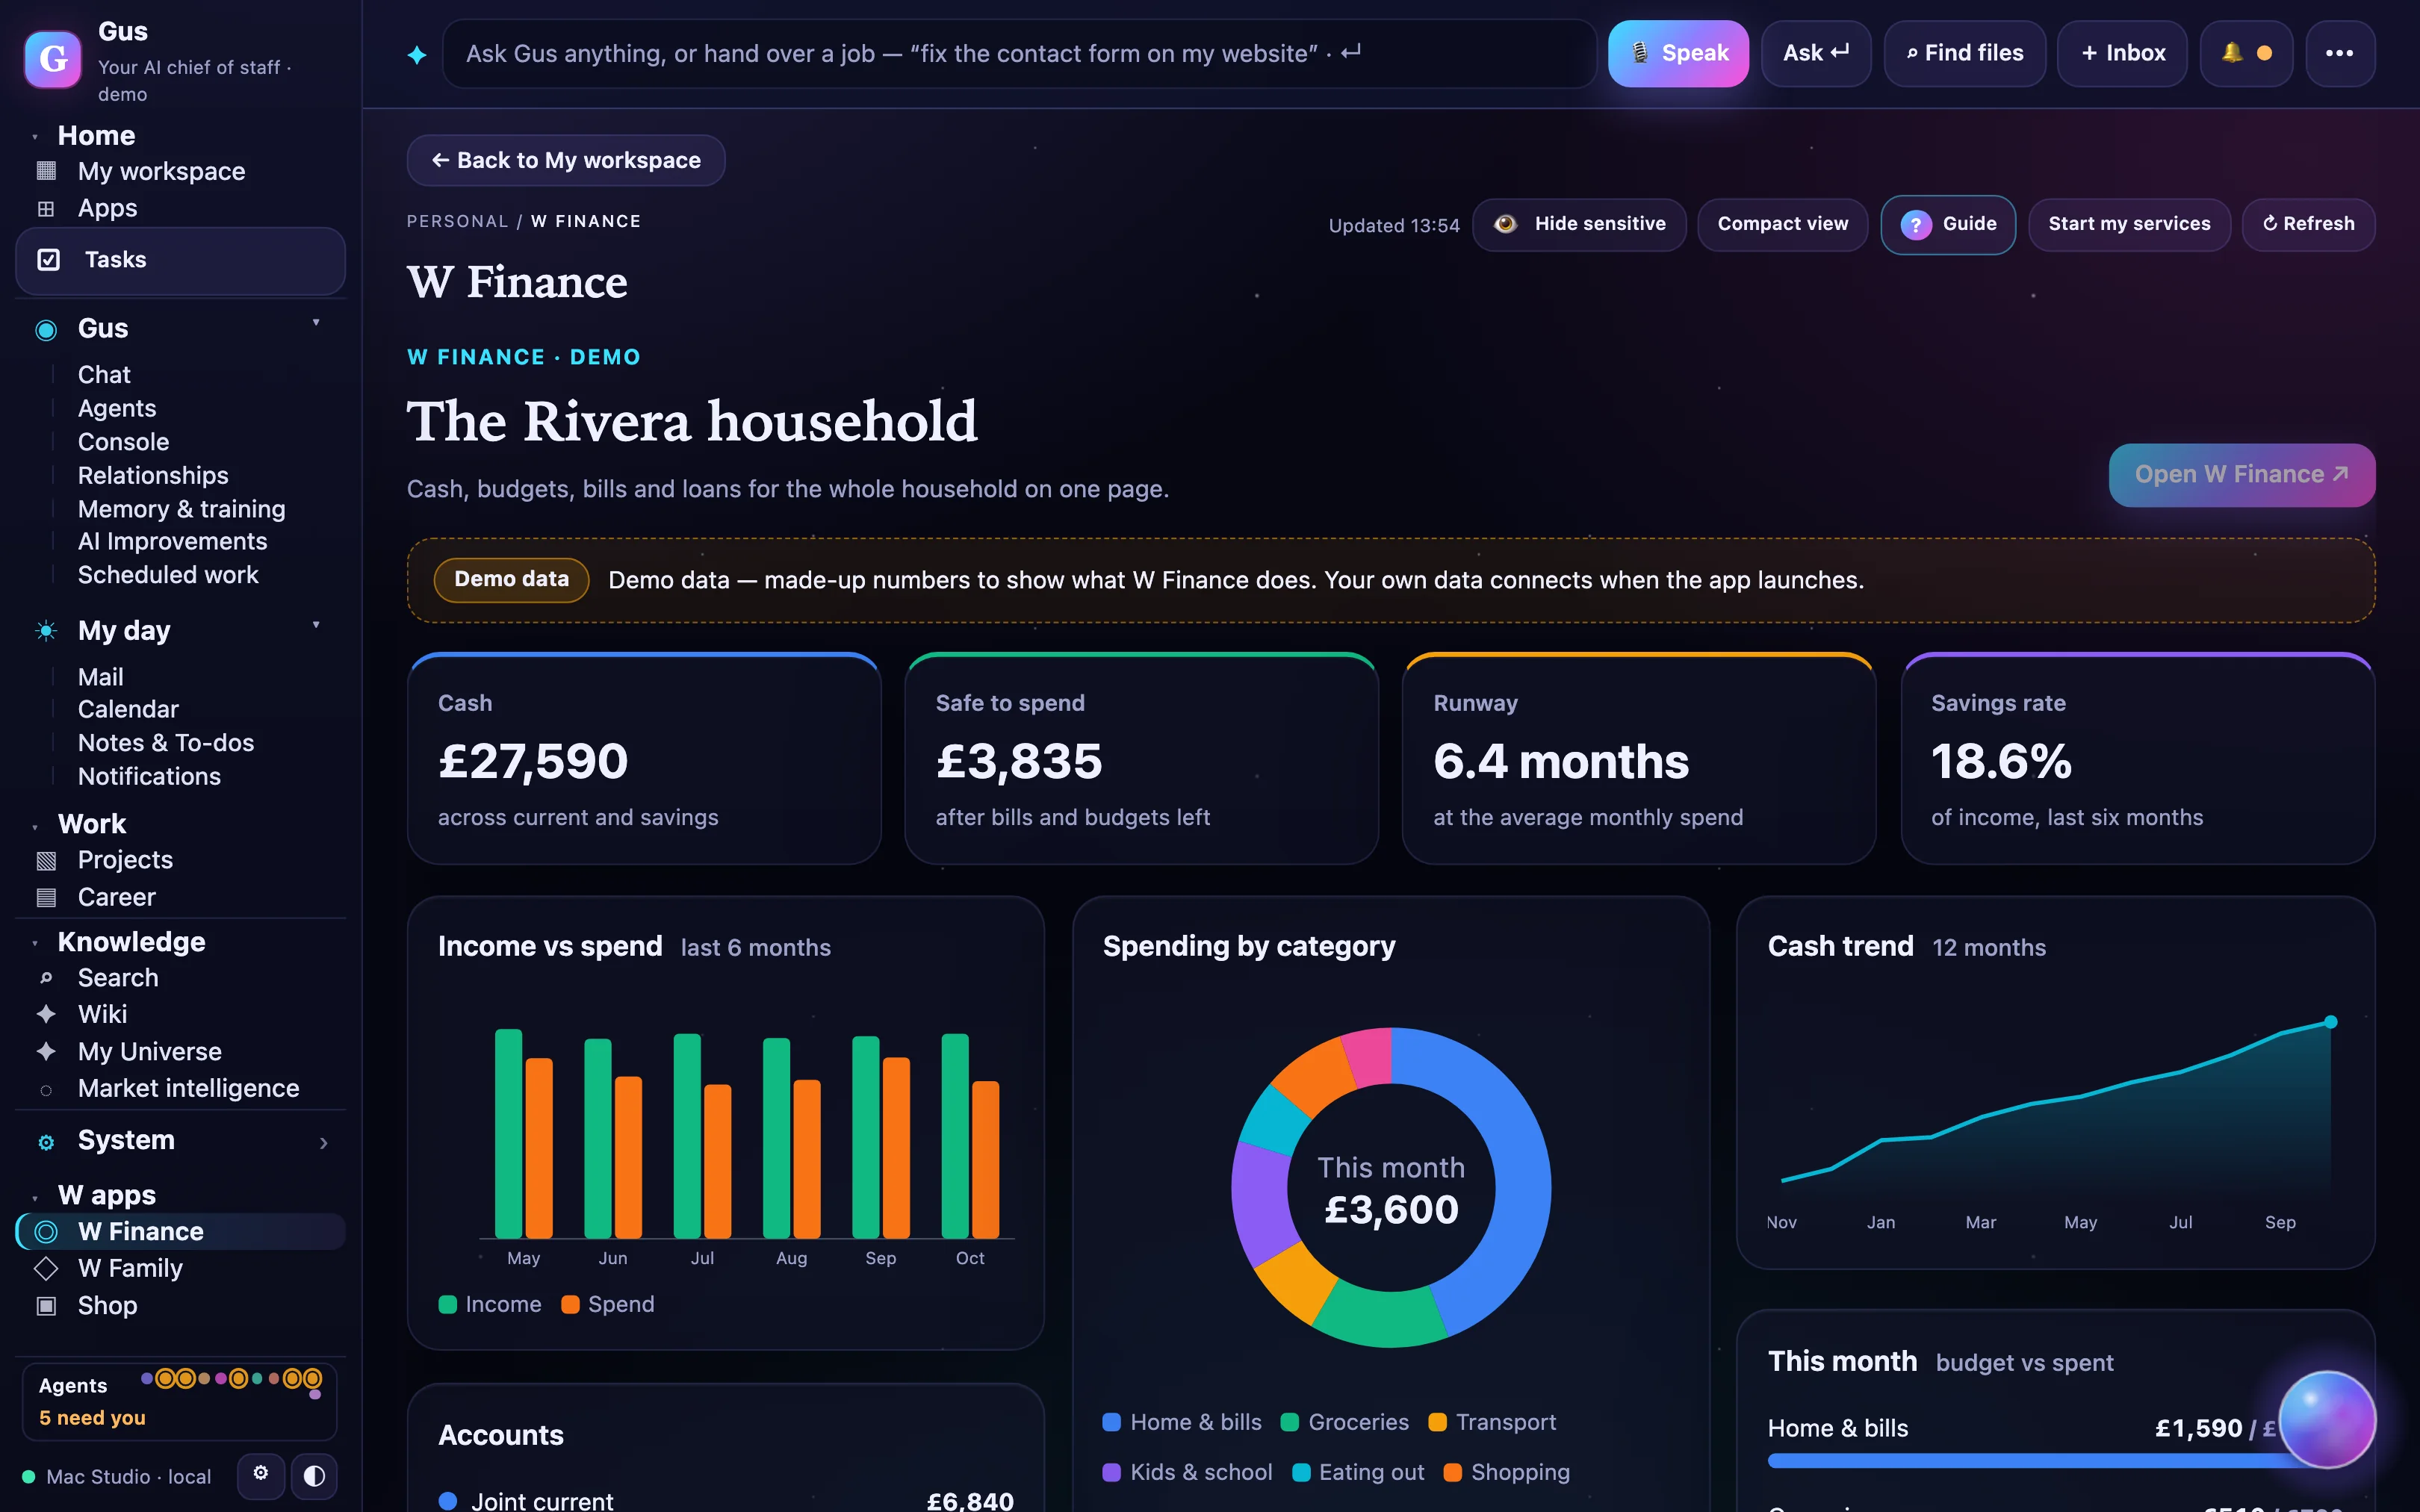This screenshot has width=2420, height=1512.
Task: Open Market intelligence
Action: [x=188, y=1088]
